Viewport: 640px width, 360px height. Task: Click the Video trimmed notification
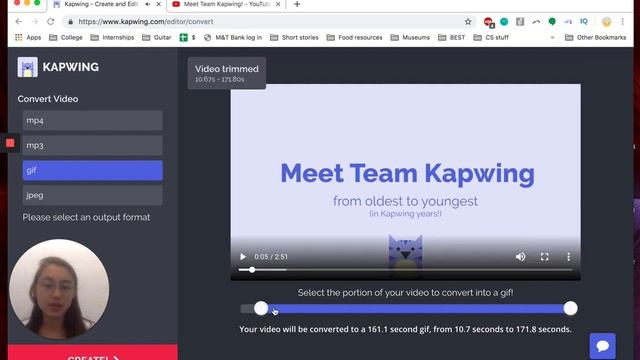coord(227,73)
